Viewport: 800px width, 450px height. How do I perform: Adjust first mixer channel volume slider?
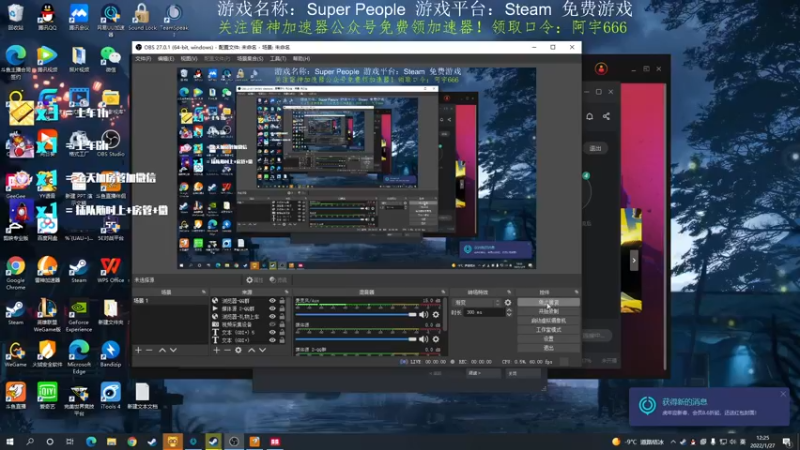356,314
